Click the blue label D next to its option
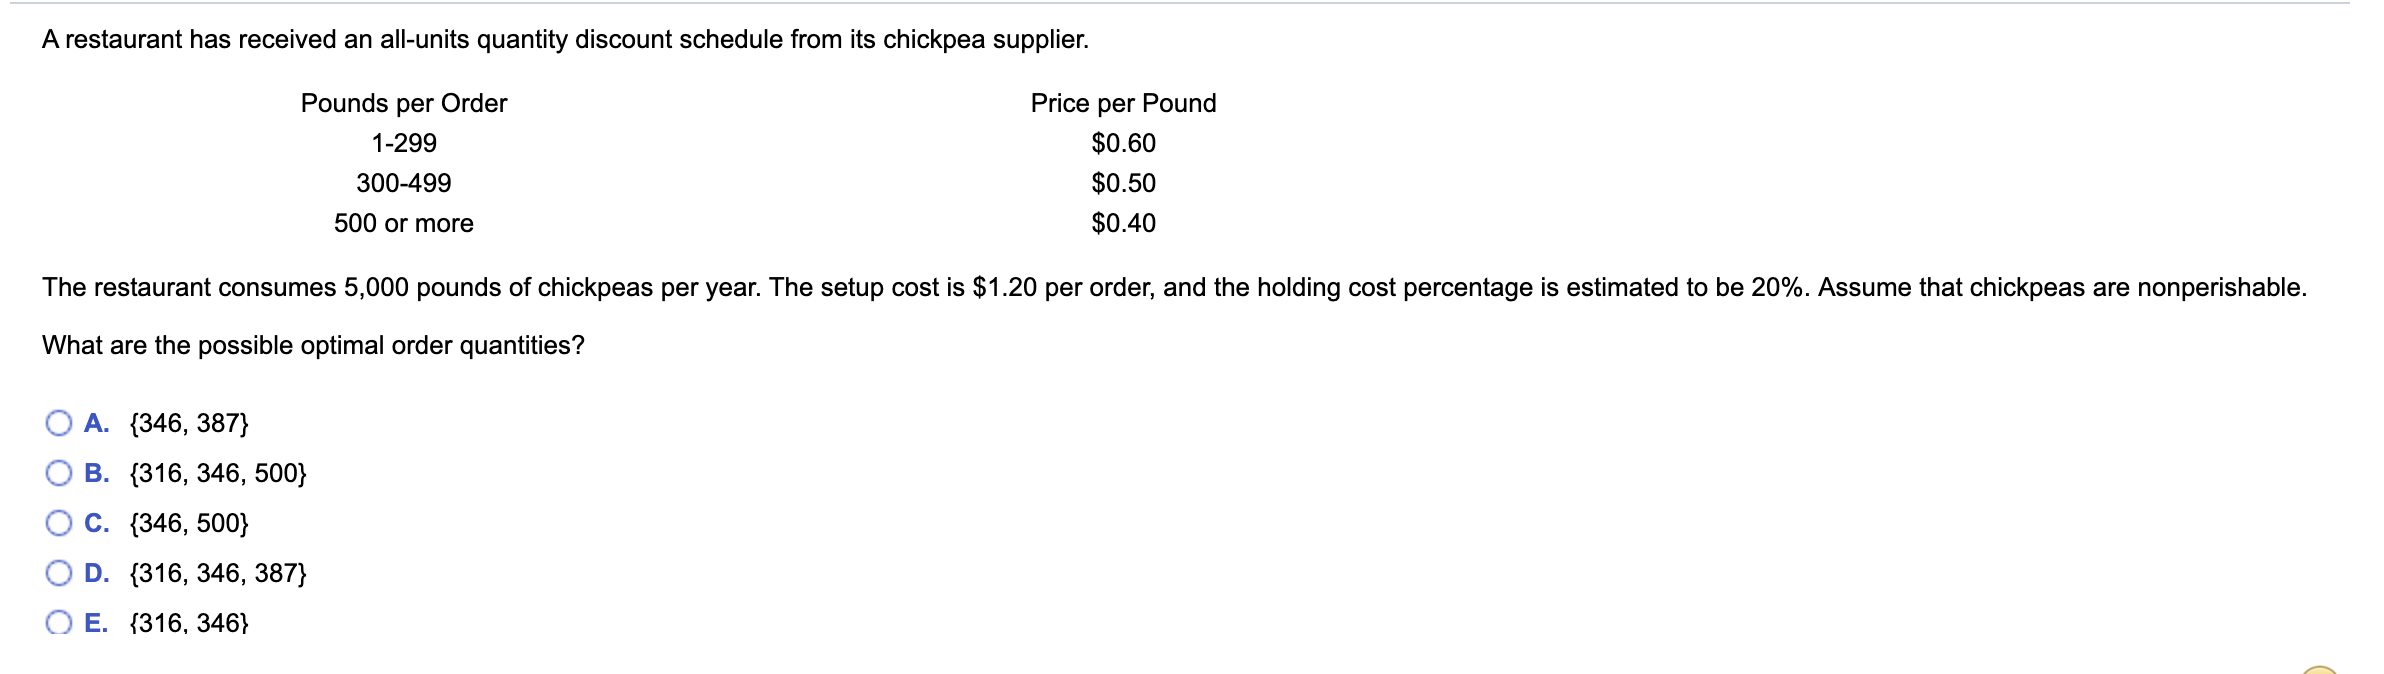The image size is (2384, 674). click(x=96, y=574)
